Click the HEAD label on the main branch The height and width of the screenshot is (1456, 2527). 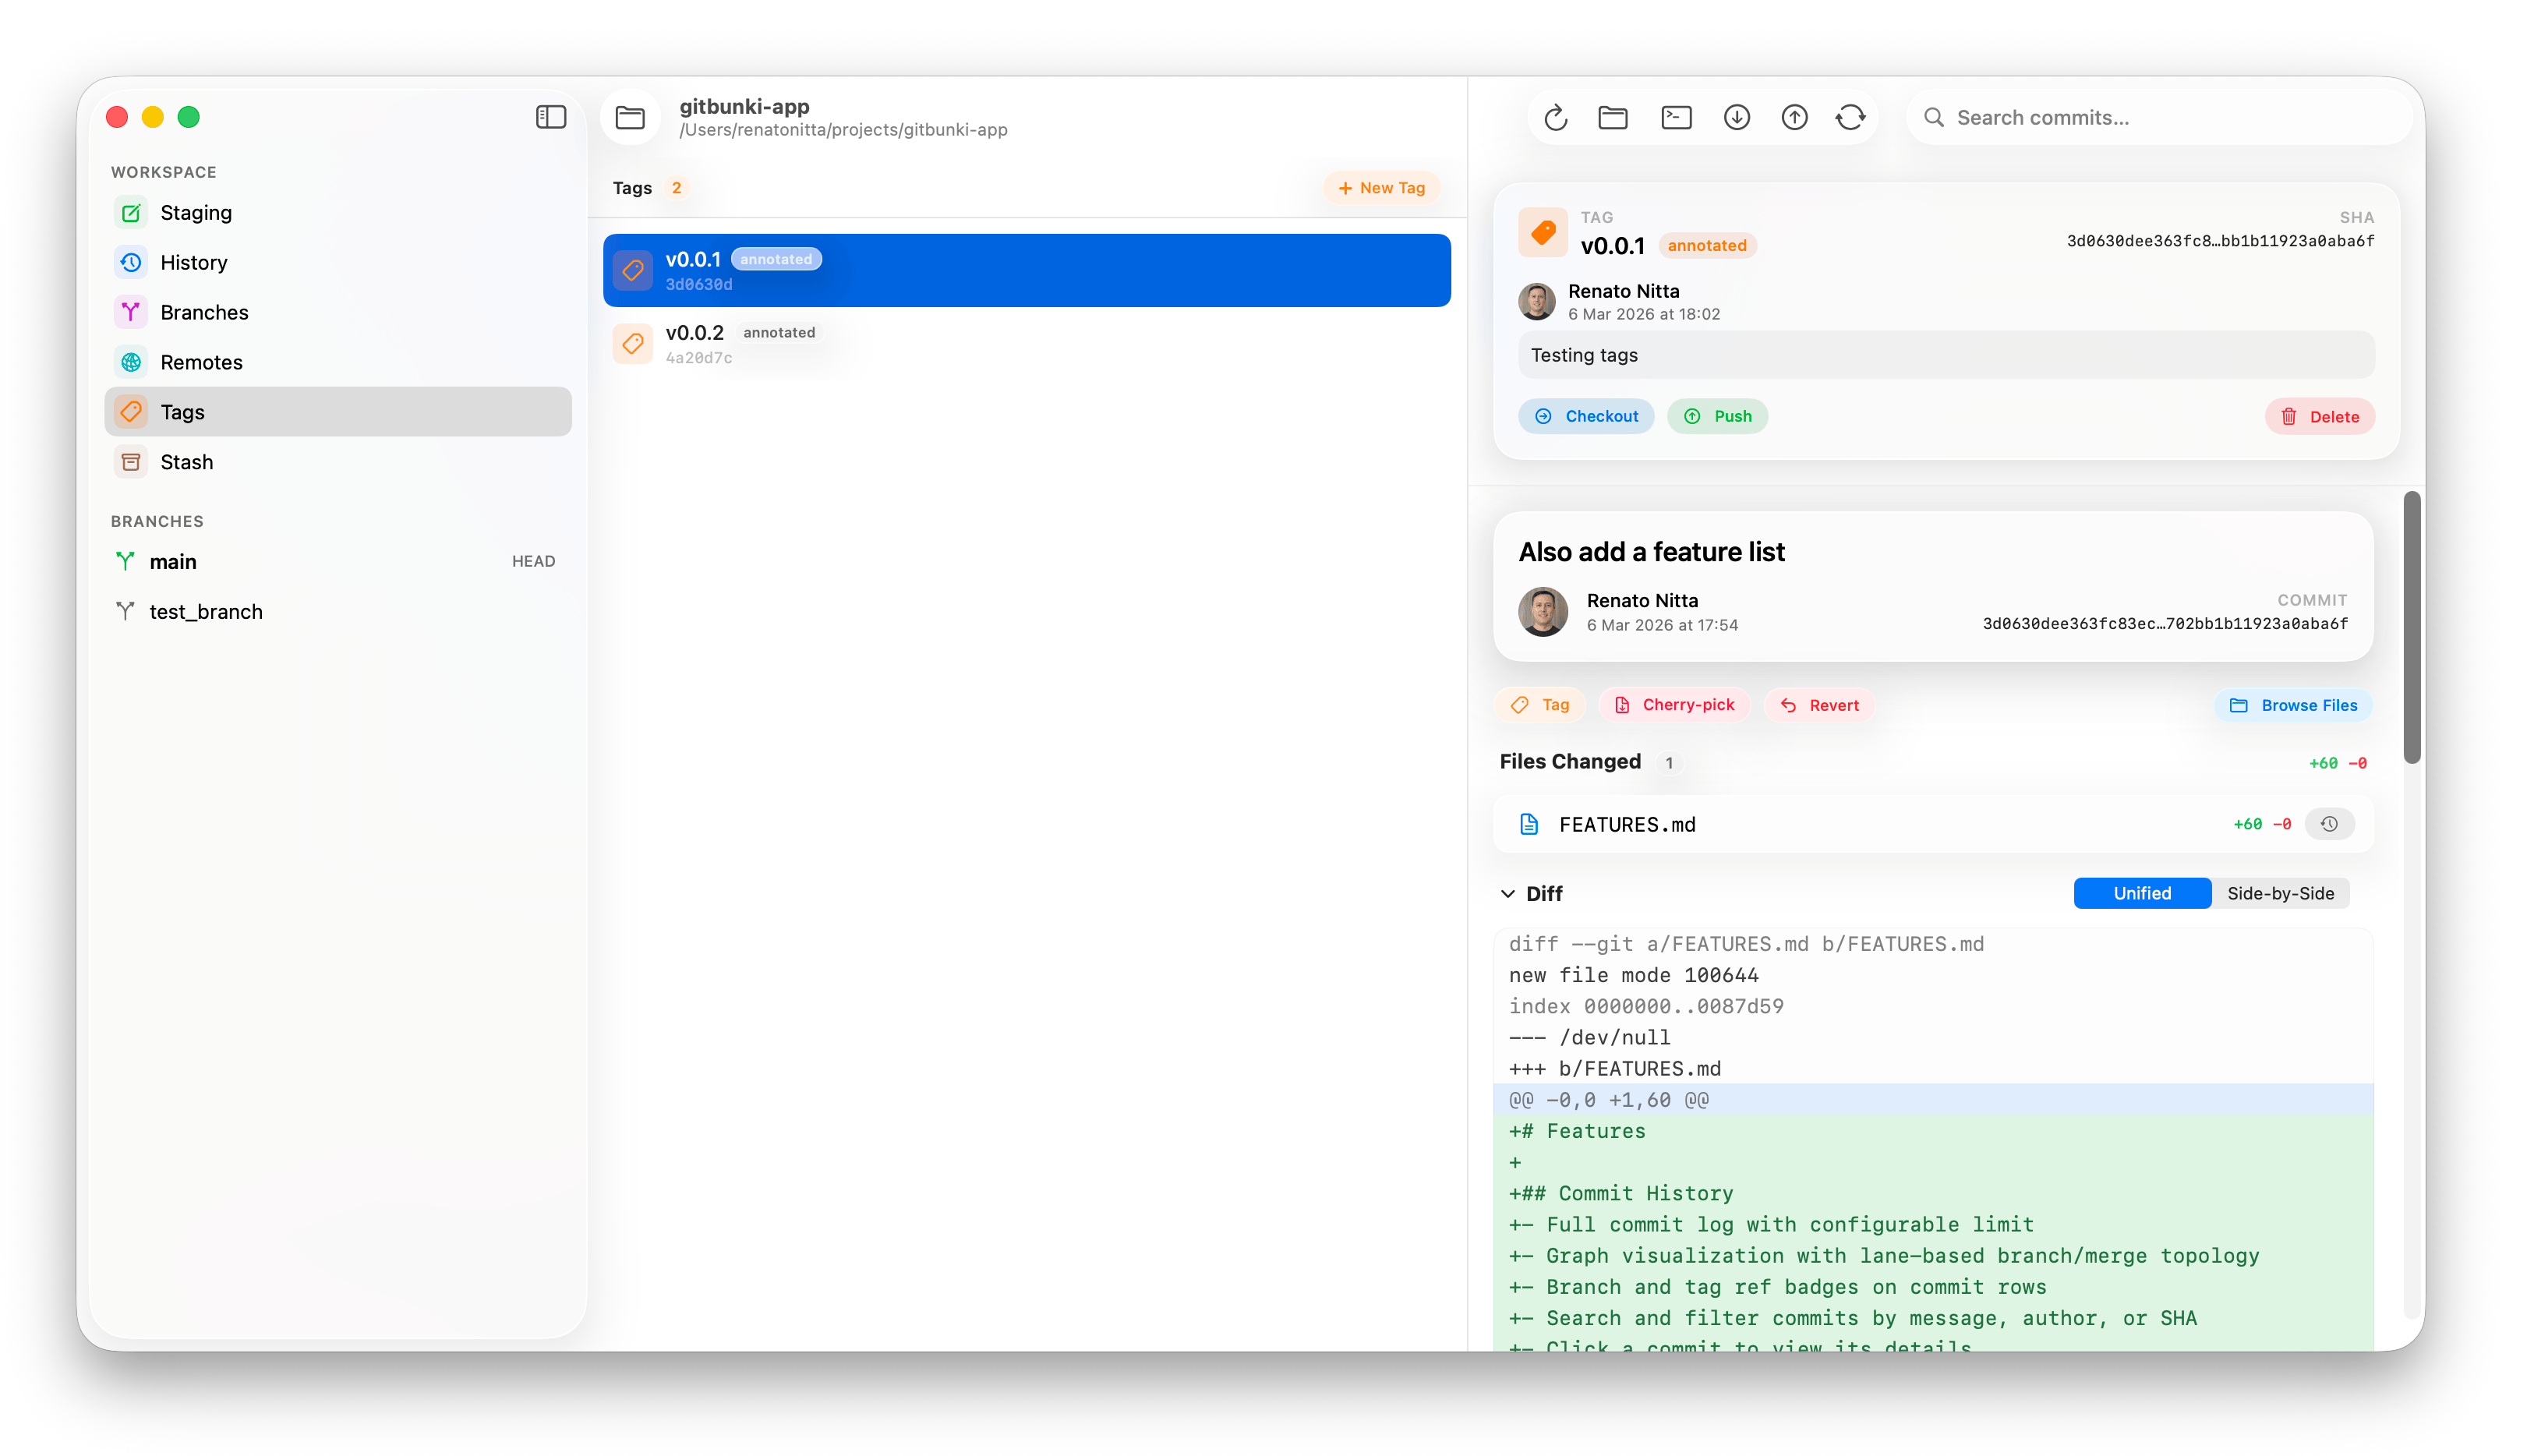533,562
